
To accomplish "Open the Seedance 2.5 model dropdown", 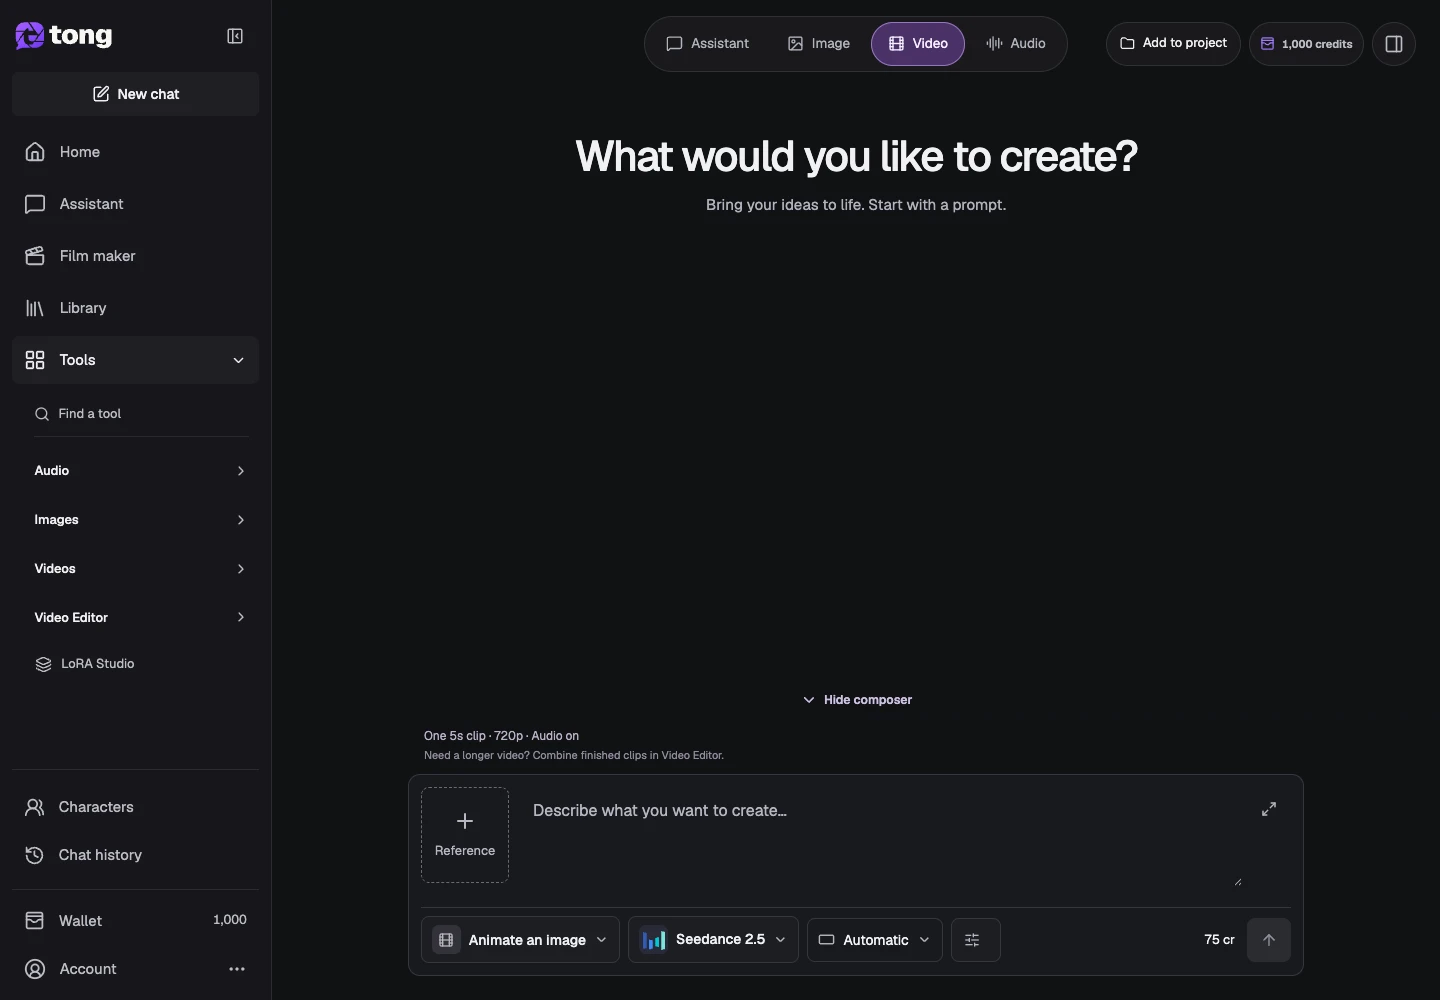I will tap(713, 940).
